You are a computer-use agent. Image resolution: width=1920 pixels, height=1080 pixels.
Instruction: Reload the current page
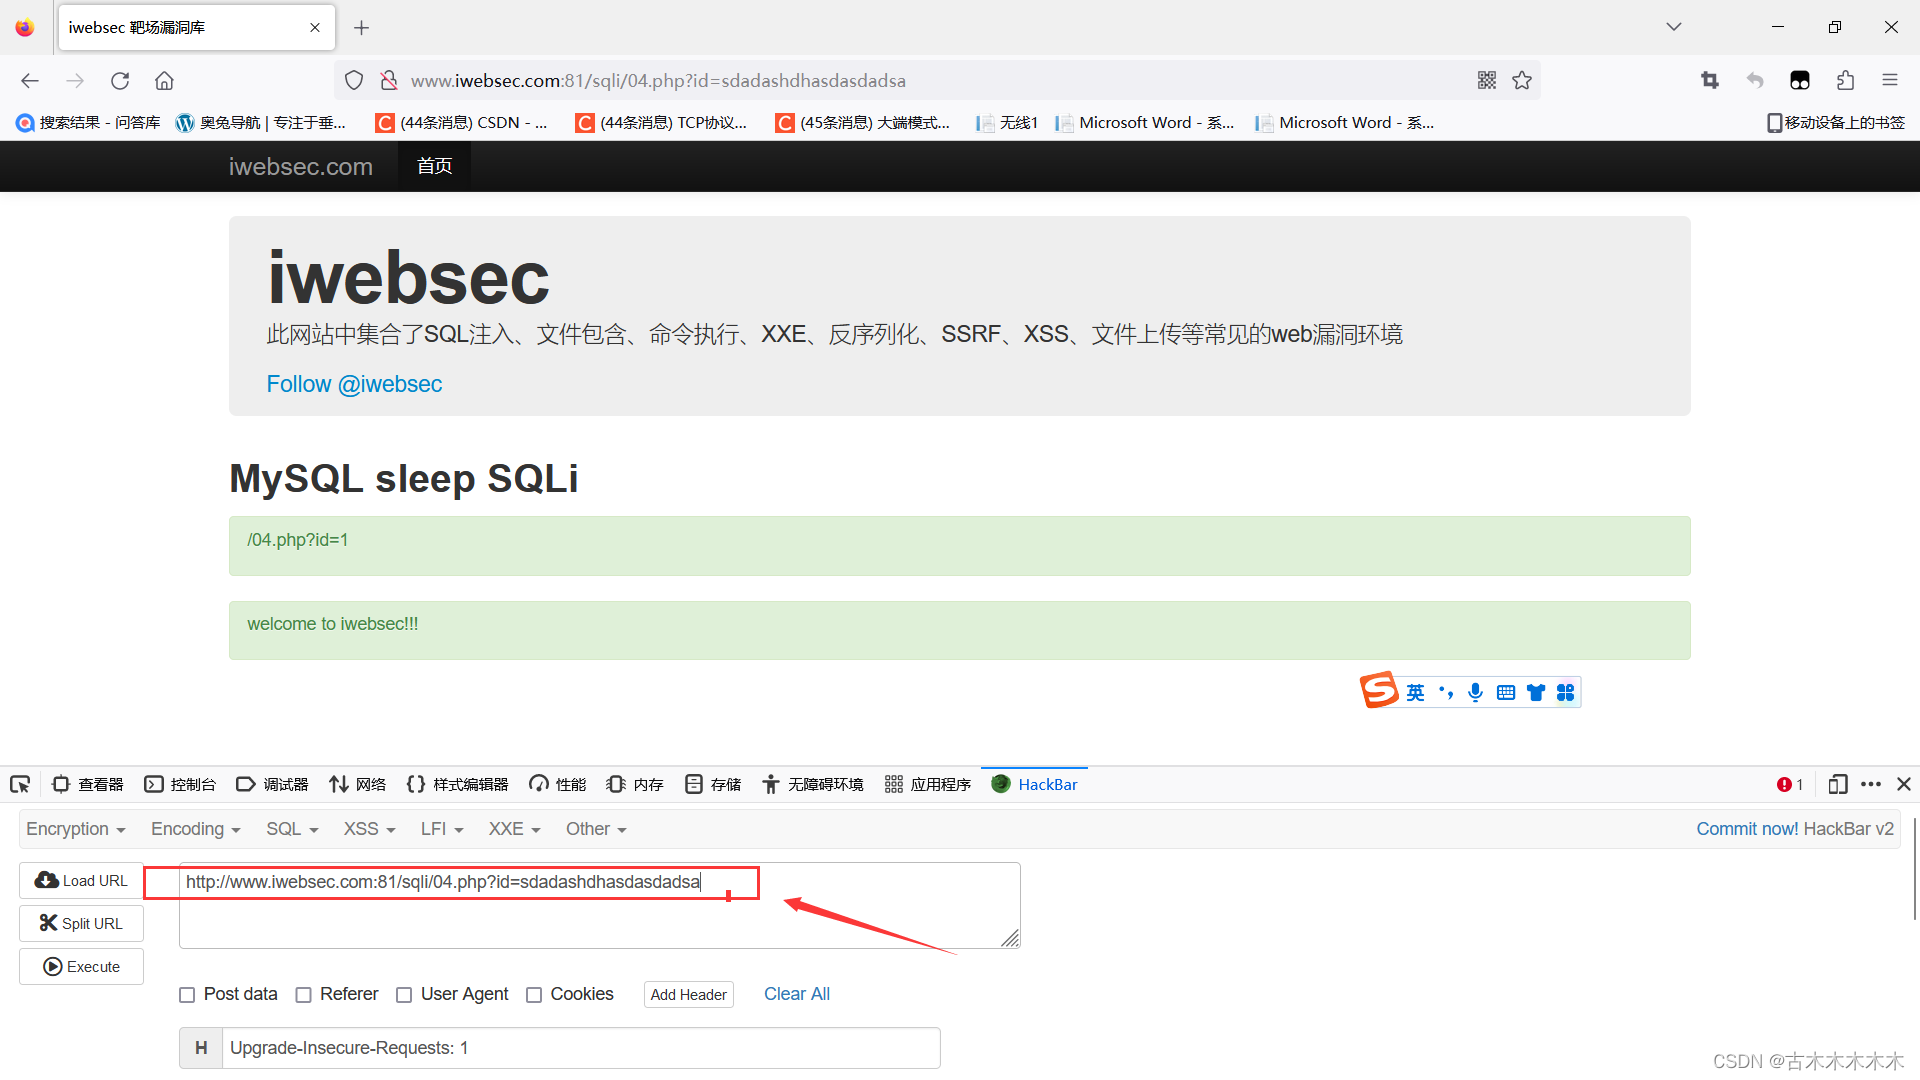(x=119, y=80)
